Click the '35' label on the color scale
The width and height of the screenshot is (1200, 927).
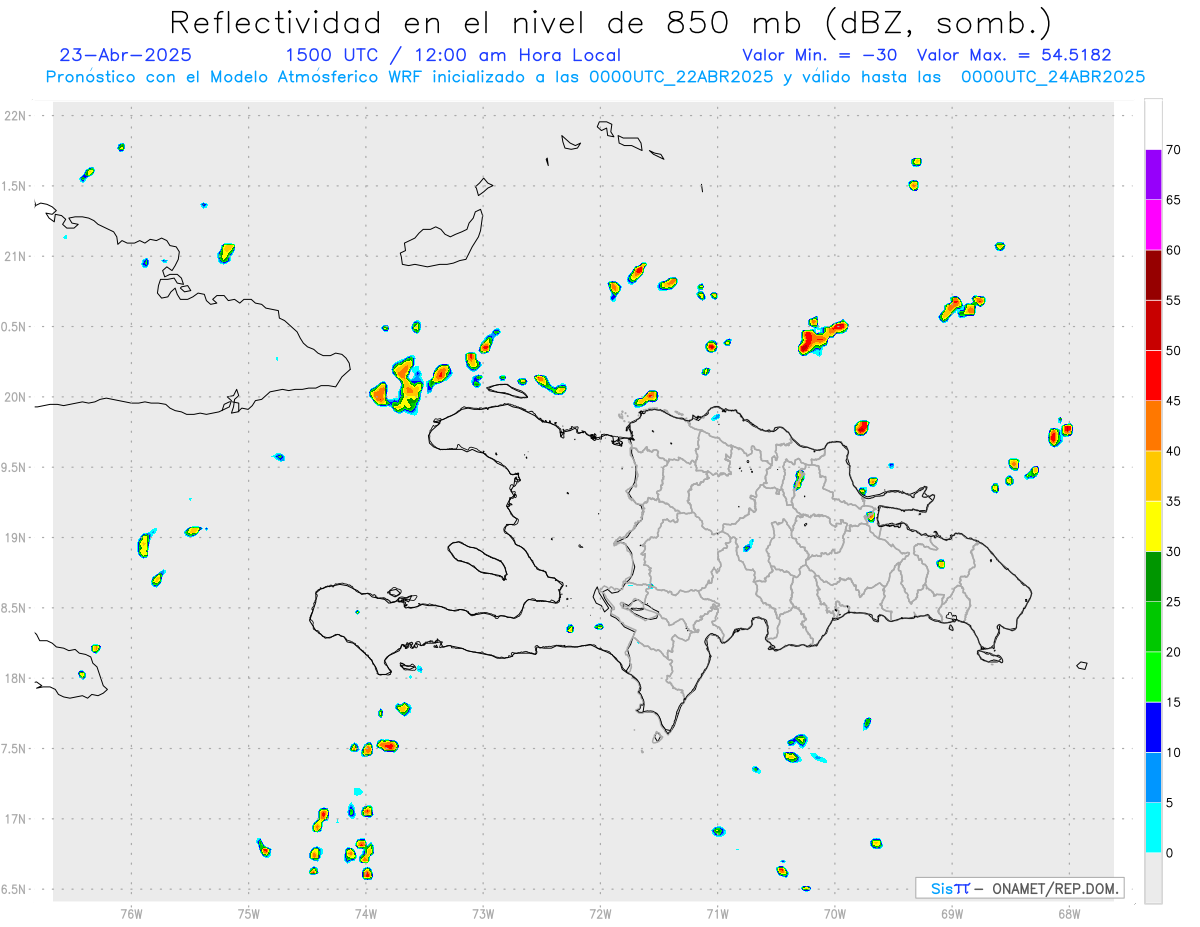pyautogui.click(x=1173, y=502)
